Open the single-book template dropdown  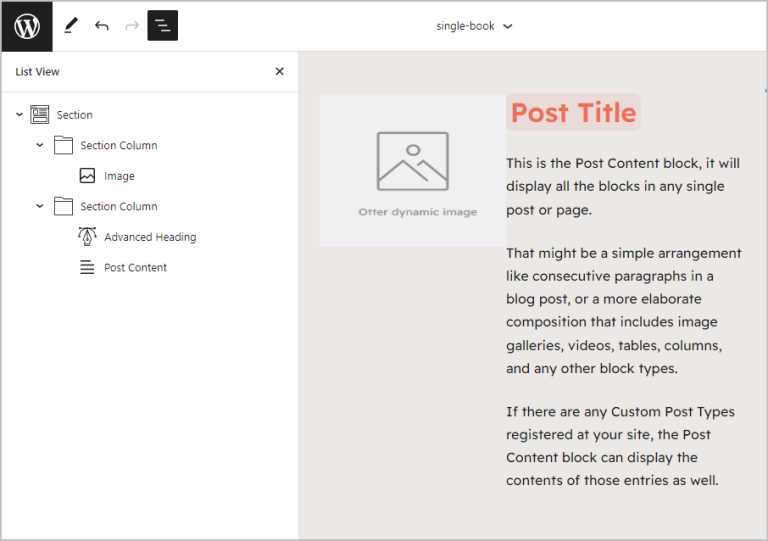click(x=474, y=26)
